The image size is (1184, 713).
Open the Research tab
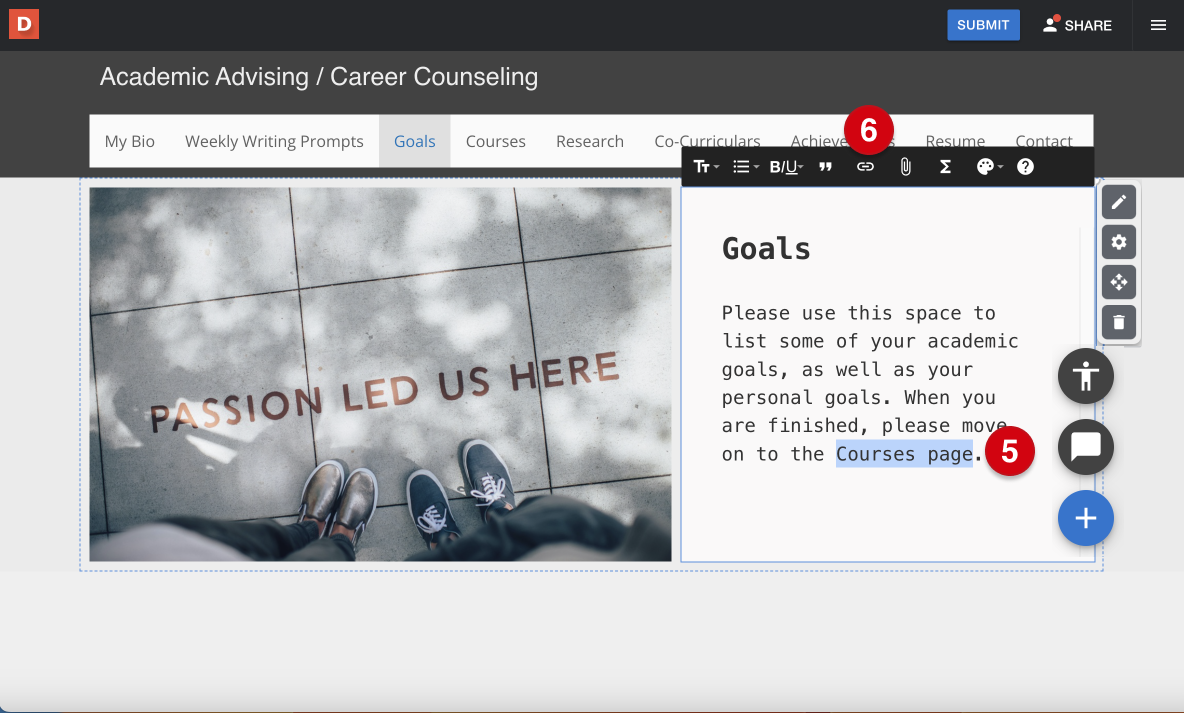click(590, 141)
